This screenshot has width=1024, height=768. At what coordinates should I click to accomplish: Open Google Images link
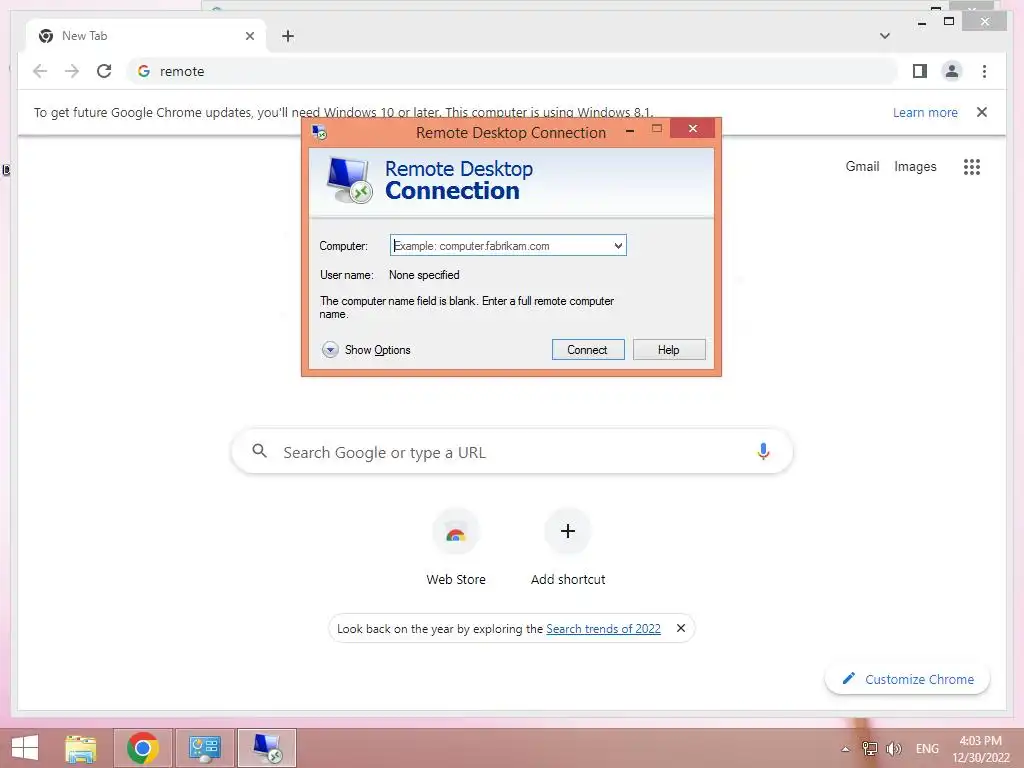(915, 167)
